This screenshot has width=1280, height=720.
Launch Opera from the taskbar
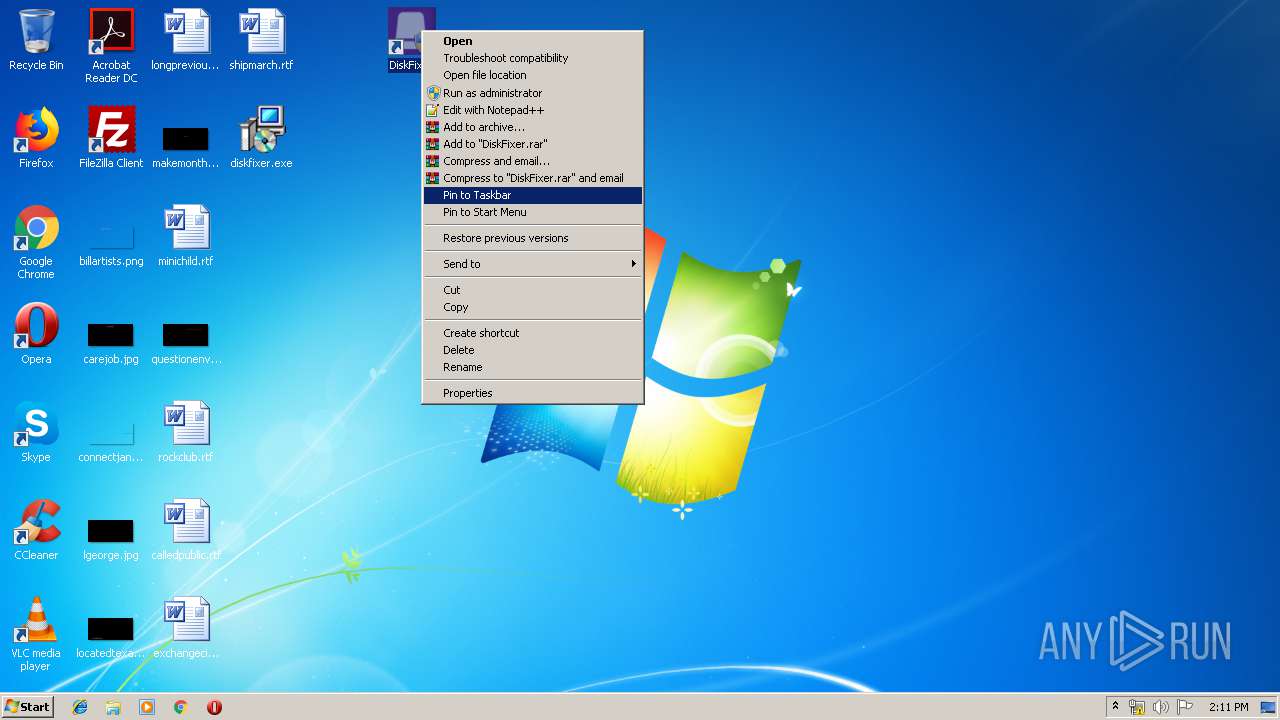click(x=214, y=707)
